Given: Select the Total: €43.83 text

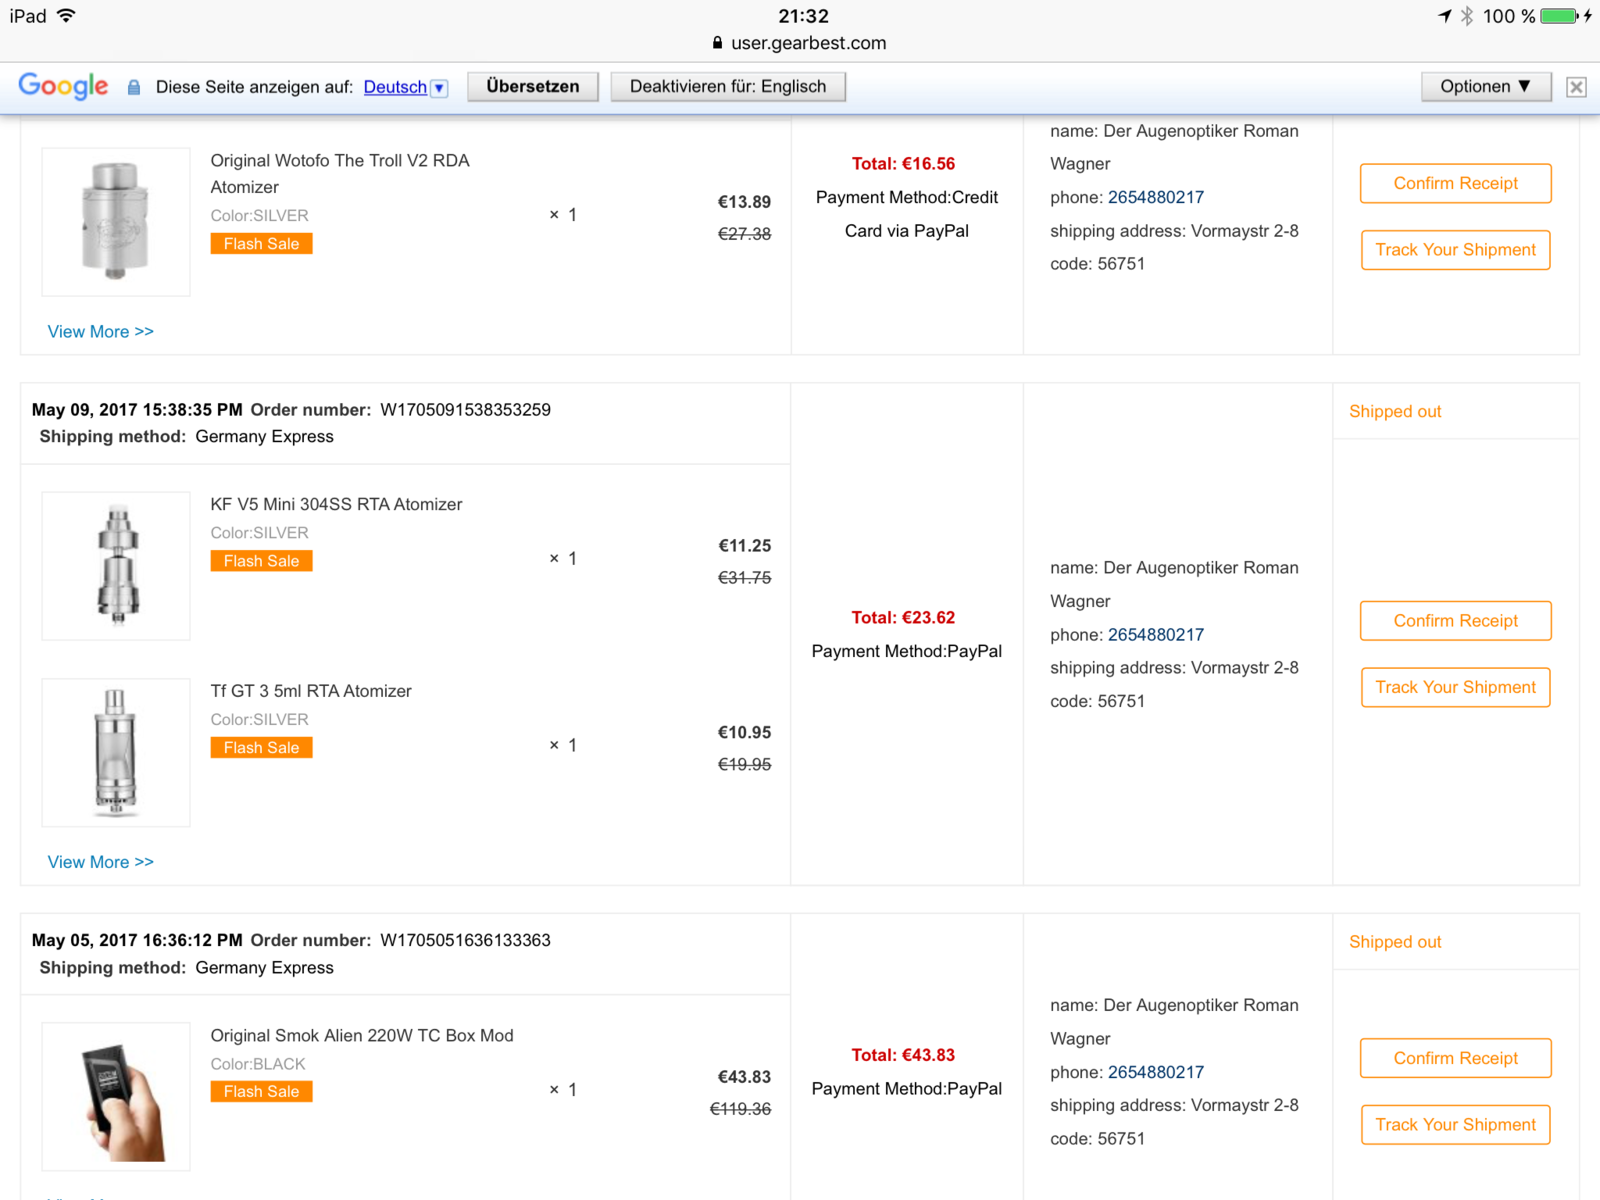Looking at the screenshot, I should tap(903, 1055).
